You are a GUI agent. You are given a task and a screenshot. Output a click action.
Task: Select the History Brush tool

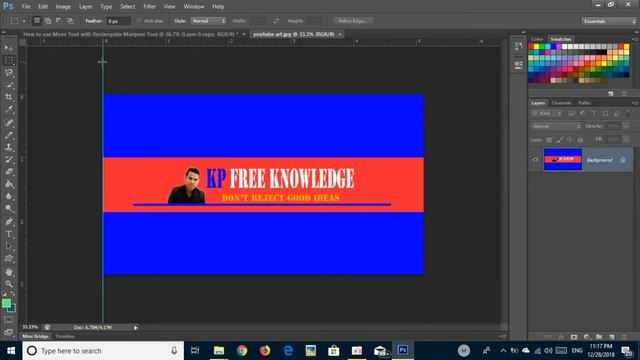[9, 159]
